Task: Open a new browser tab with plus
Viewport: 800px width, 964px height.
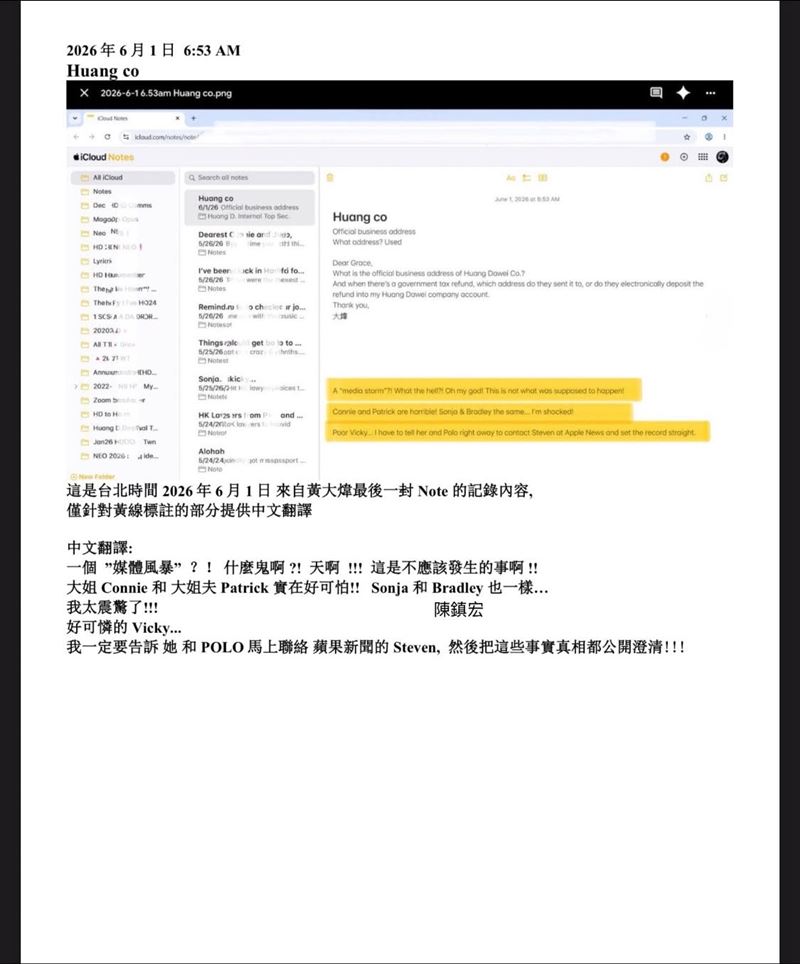Action: click(193, 118)
